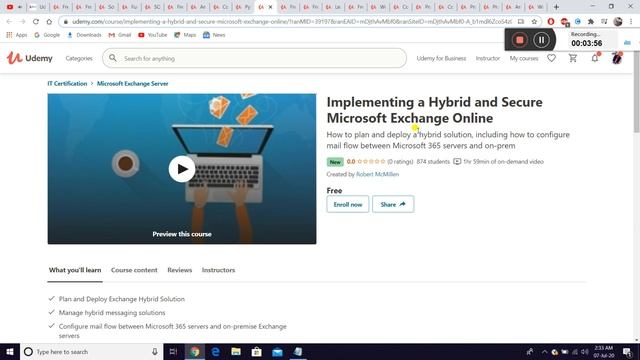The image size is (640, 360).
Task: Stop the screen recording
Action: [x=520, y=40]
